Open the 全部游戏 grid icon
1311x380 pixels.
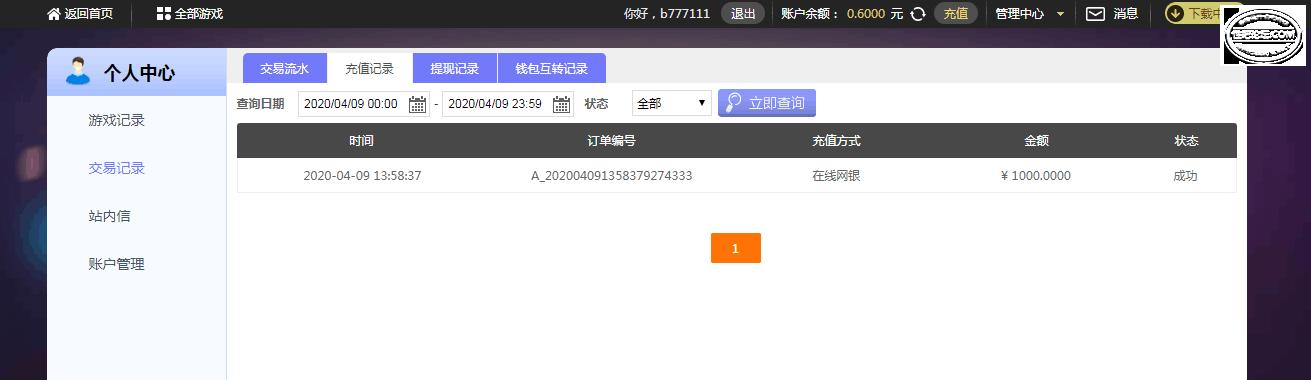[x=164, y=14]
